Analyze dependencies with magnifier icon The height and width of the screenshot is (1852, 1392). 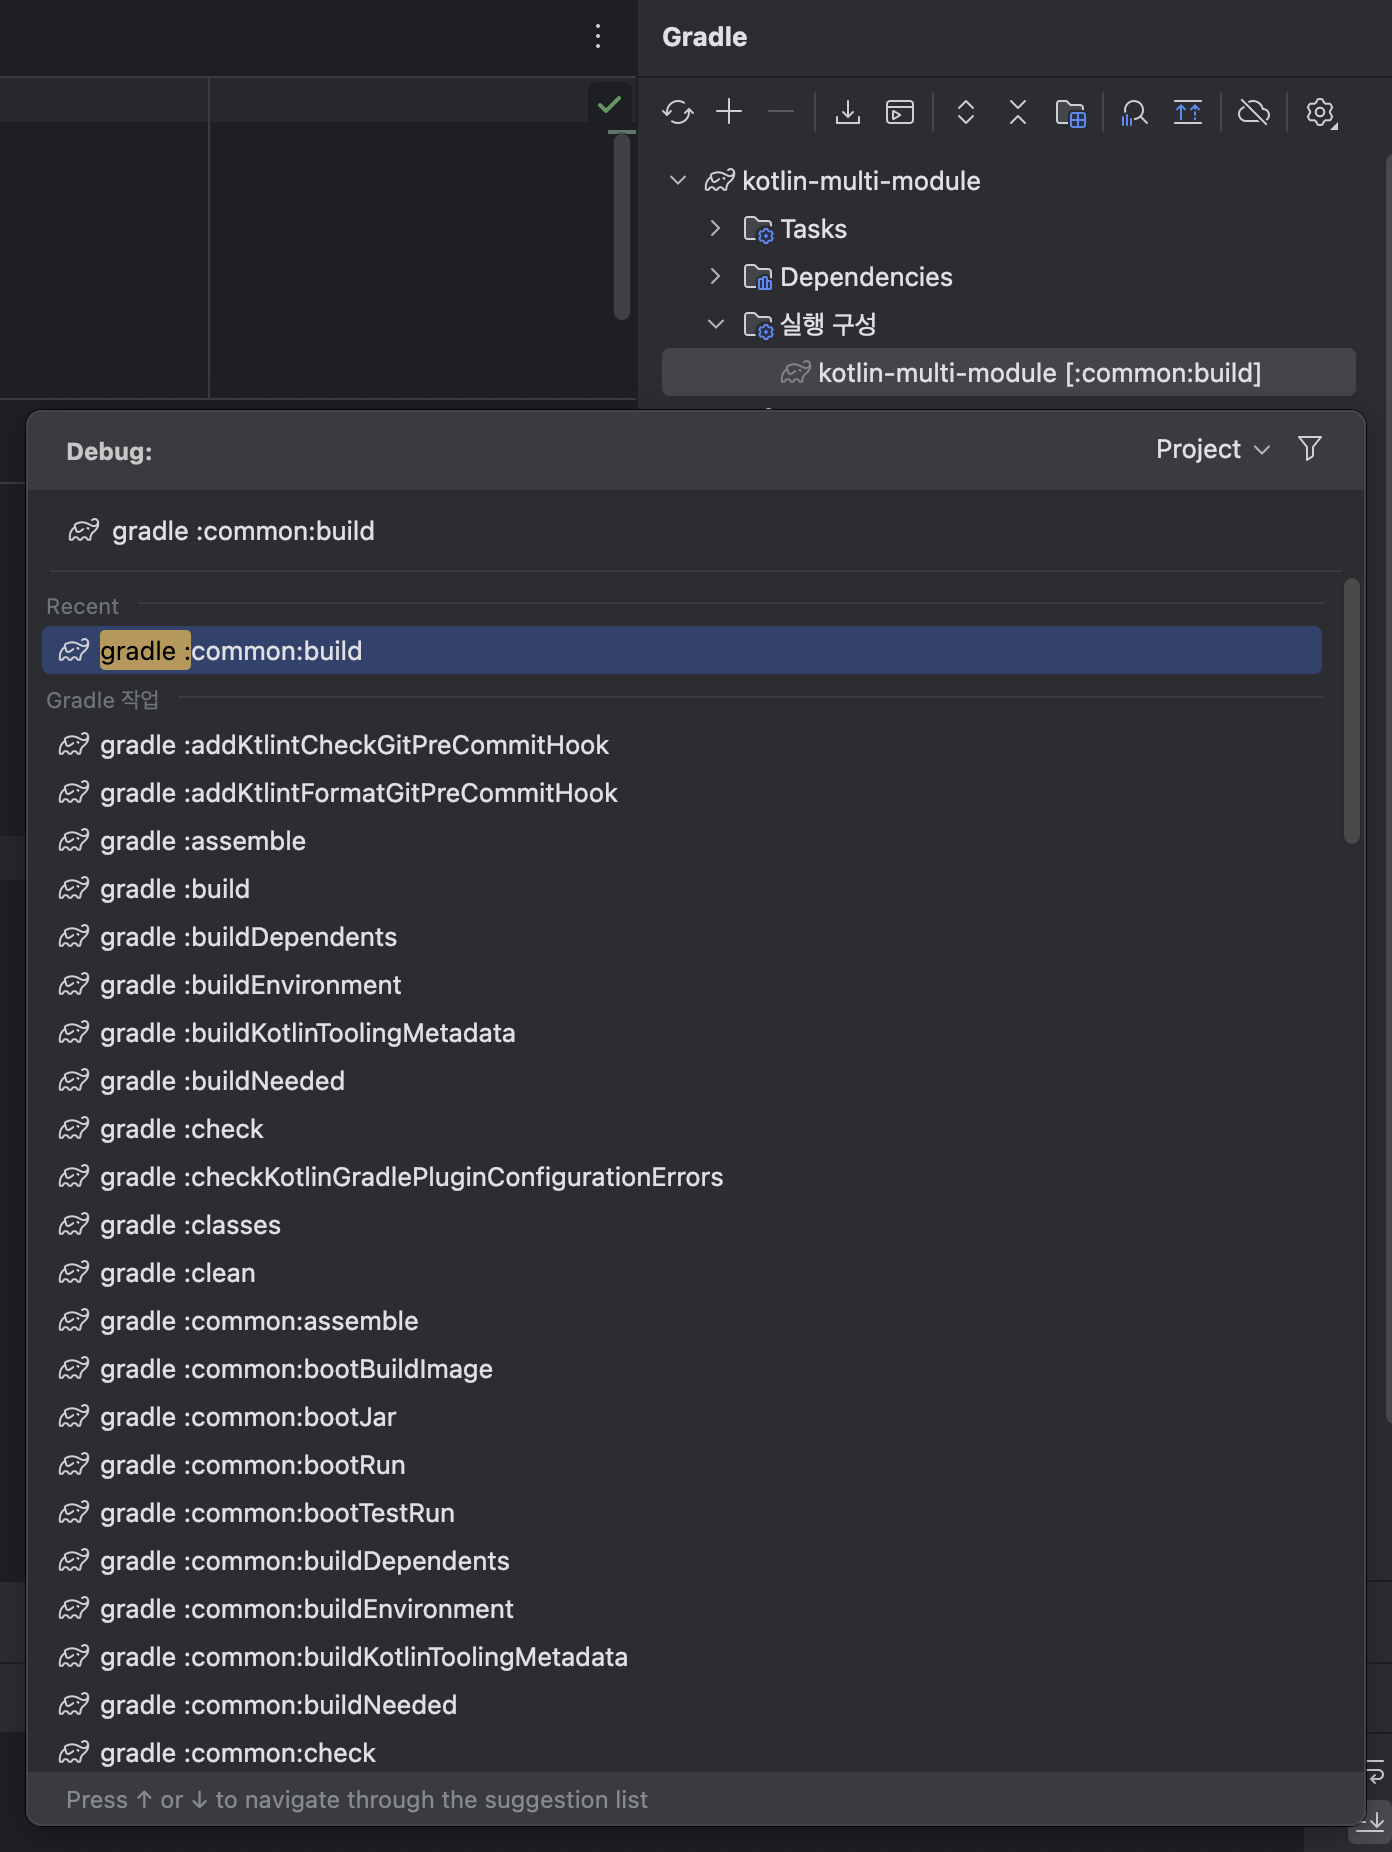click(x=1134, y=112)
